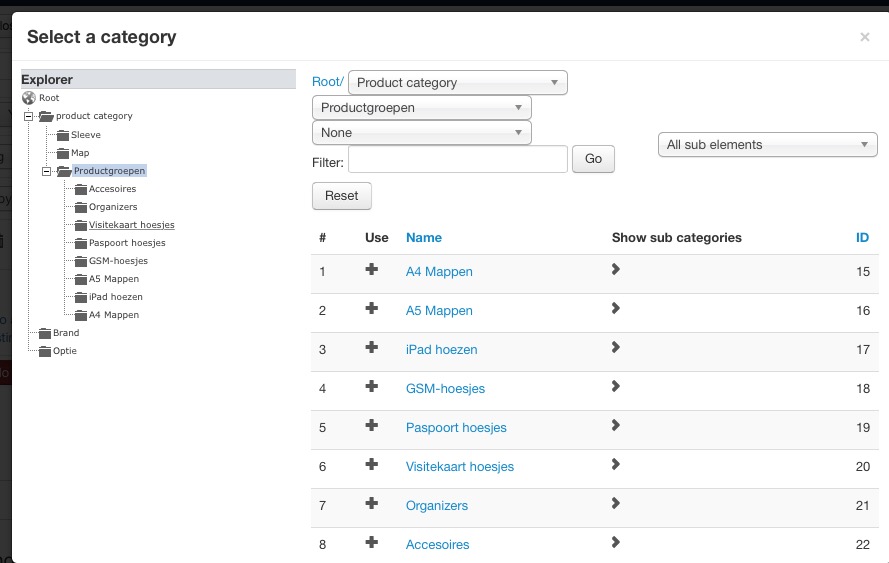Add Visitekaart hoesjes using its plus icon
Image resolution: width=889 pixels, height=563 pixels.
point(371,464)
